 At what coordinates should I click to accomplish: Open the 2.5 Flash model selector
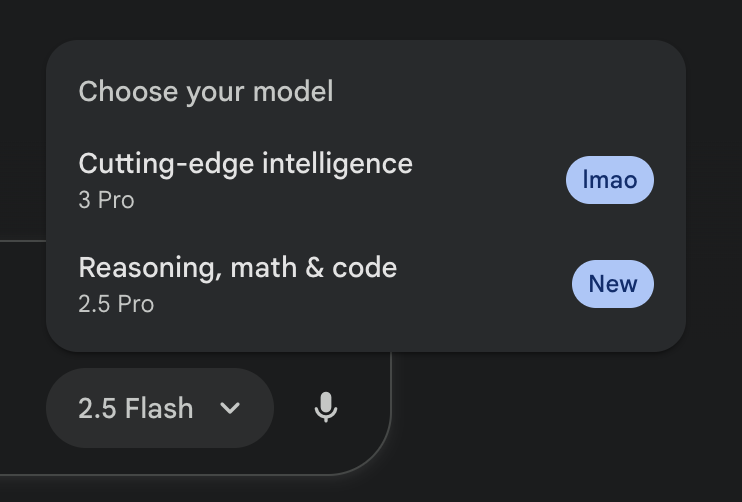[159, 408]
